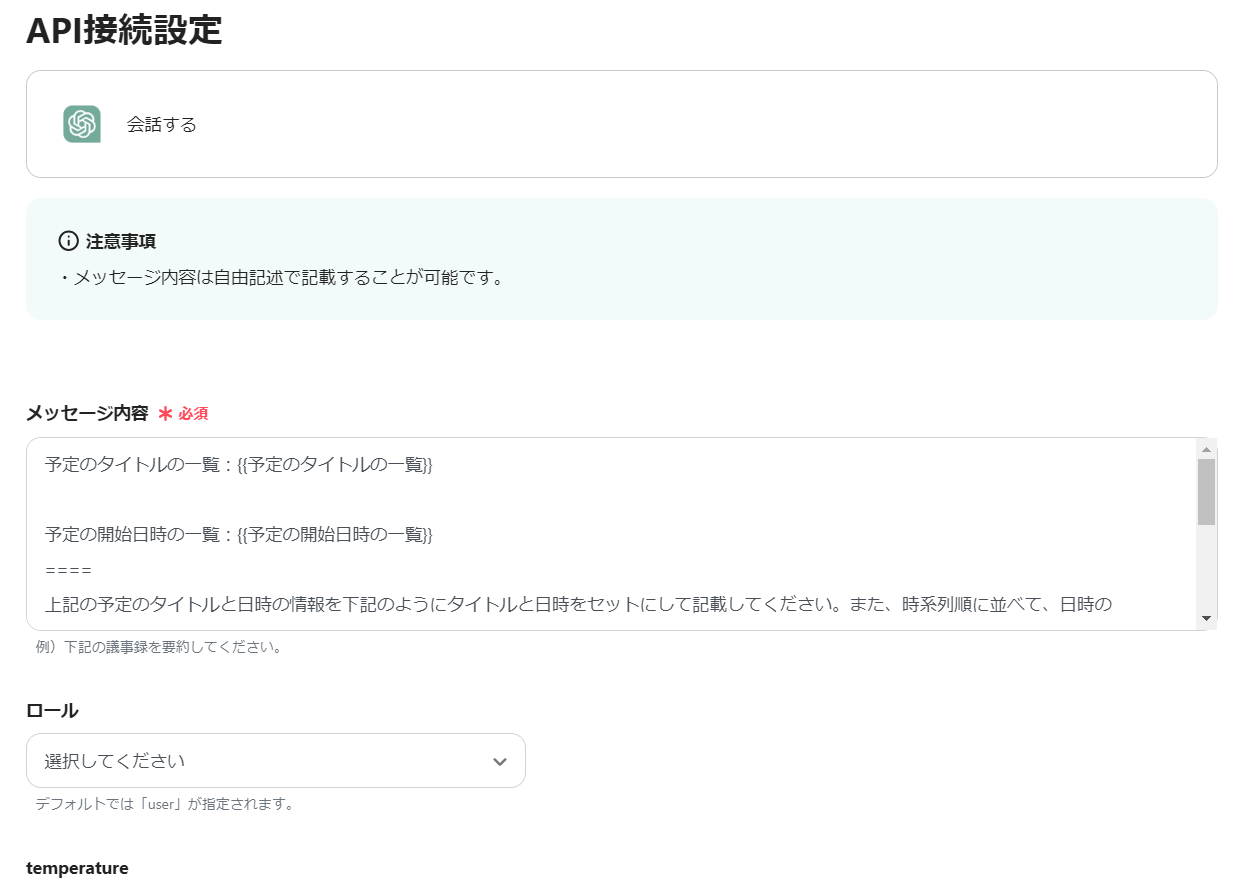Click the line starting 上記の予定のタイトルと日時の情報
The image size is (1242, 878).
[578, 604]
